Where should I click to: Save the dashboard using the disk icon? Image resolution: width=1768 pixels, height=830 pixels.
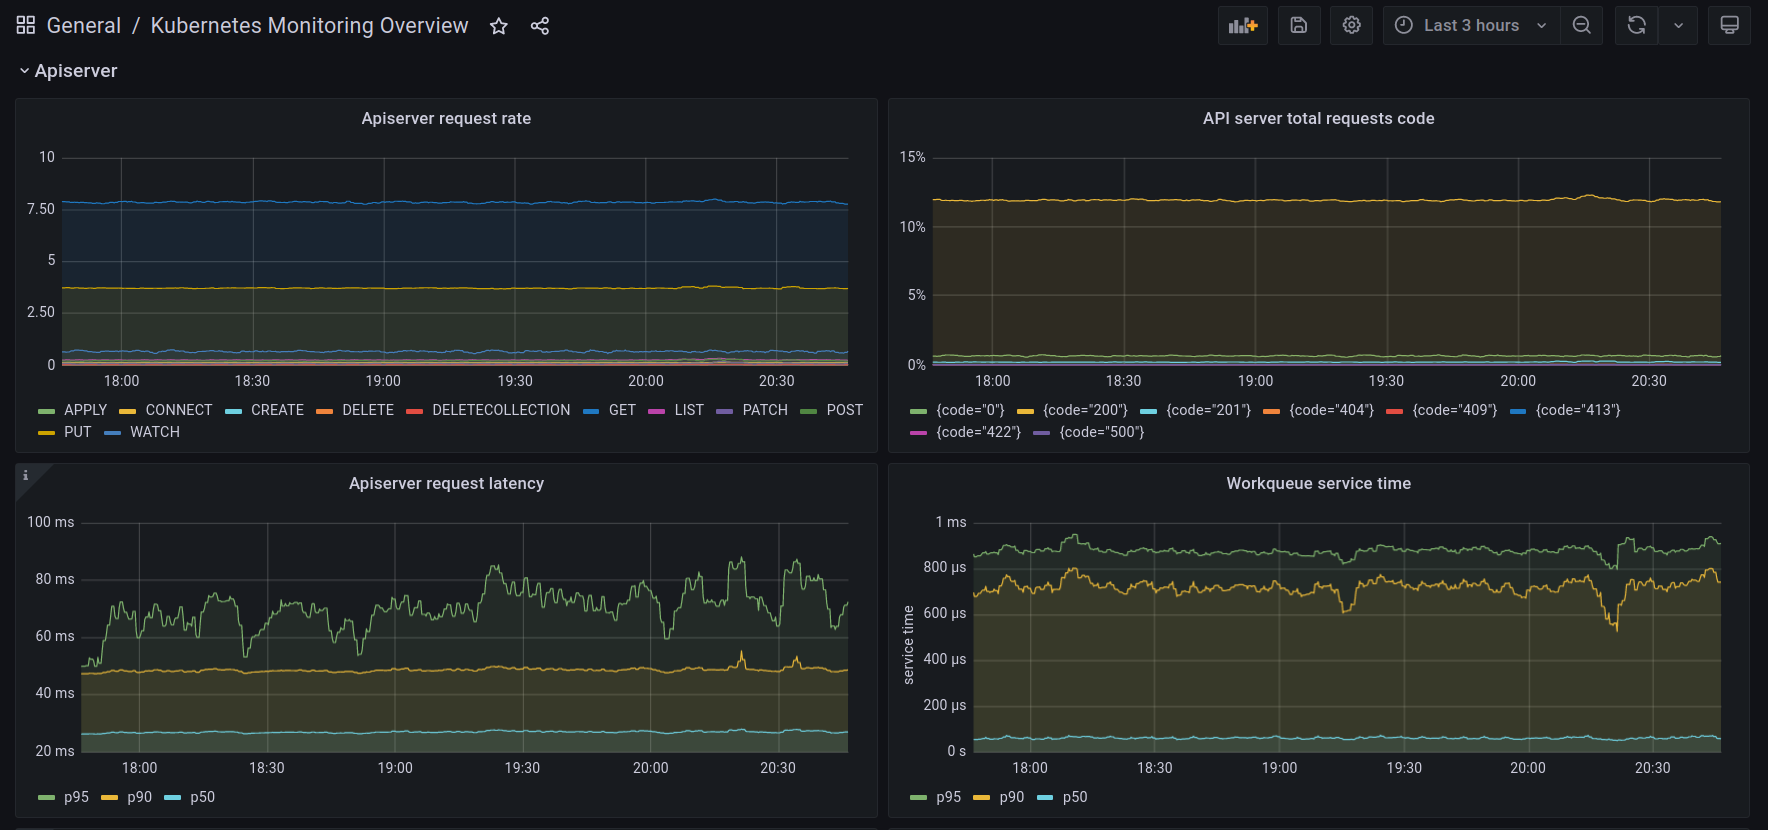click(1299, 26)
